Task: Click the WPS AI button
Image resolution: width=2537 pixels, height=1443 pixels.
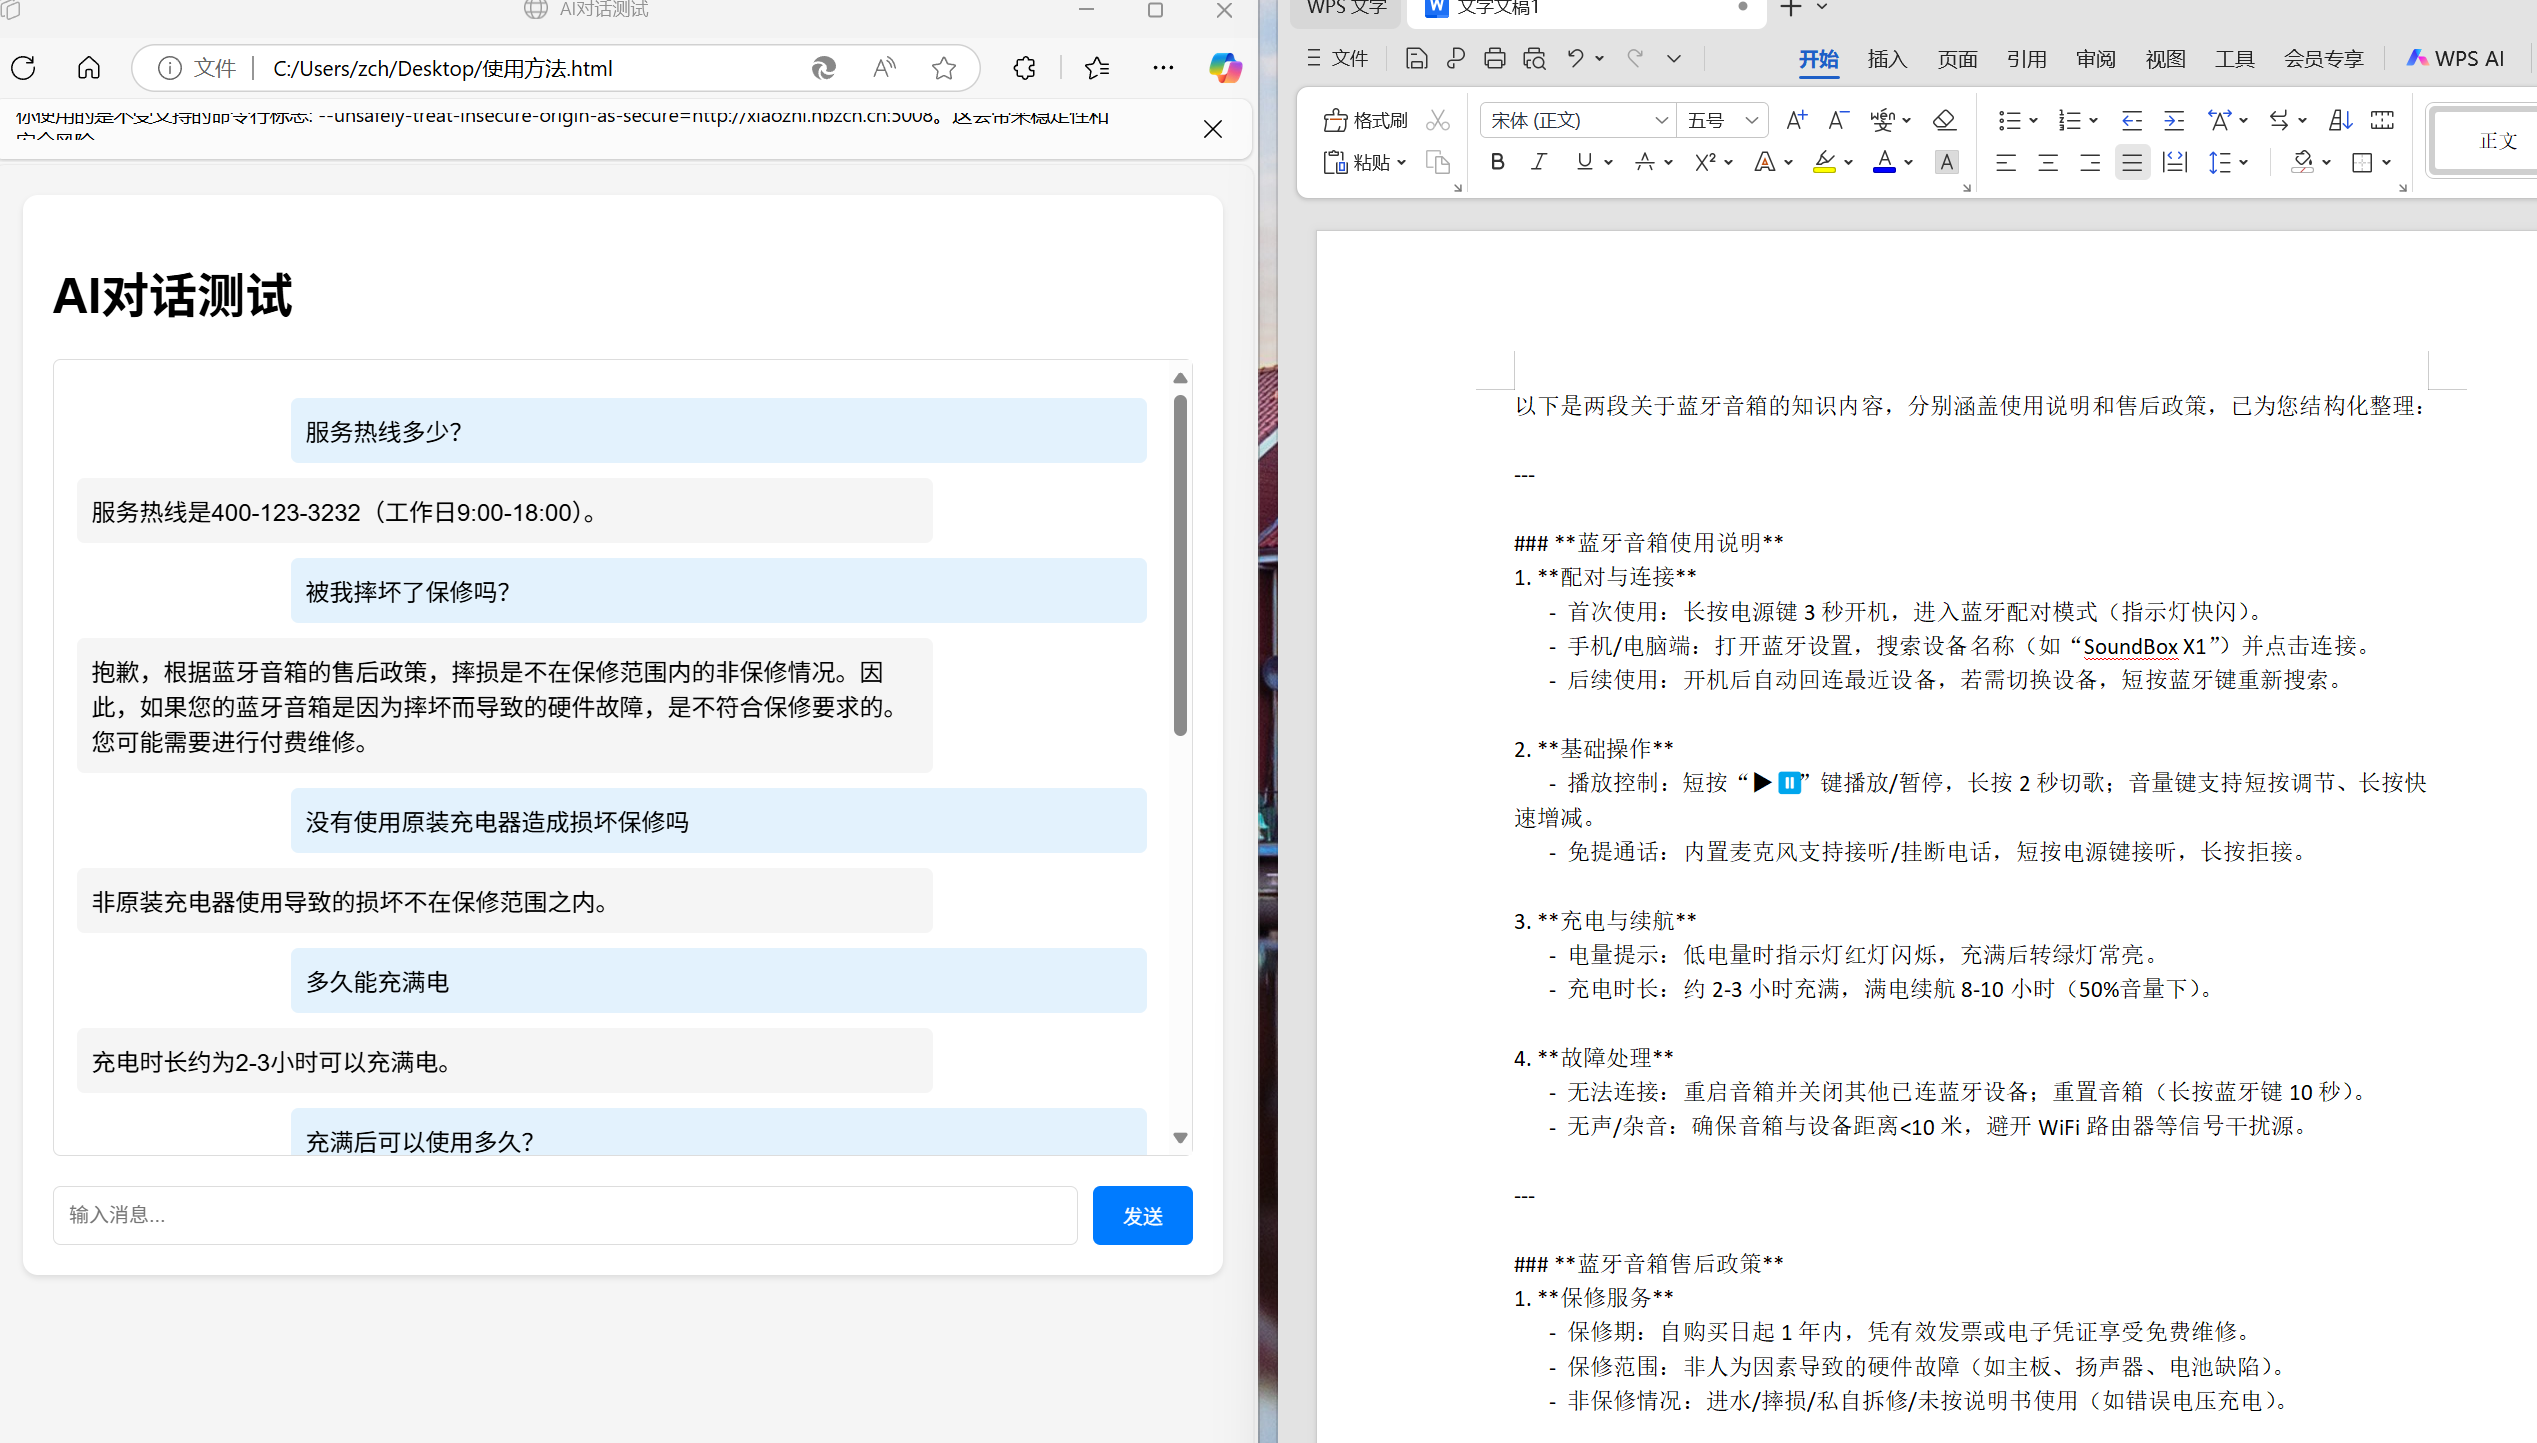Action: pos(2455,59)
